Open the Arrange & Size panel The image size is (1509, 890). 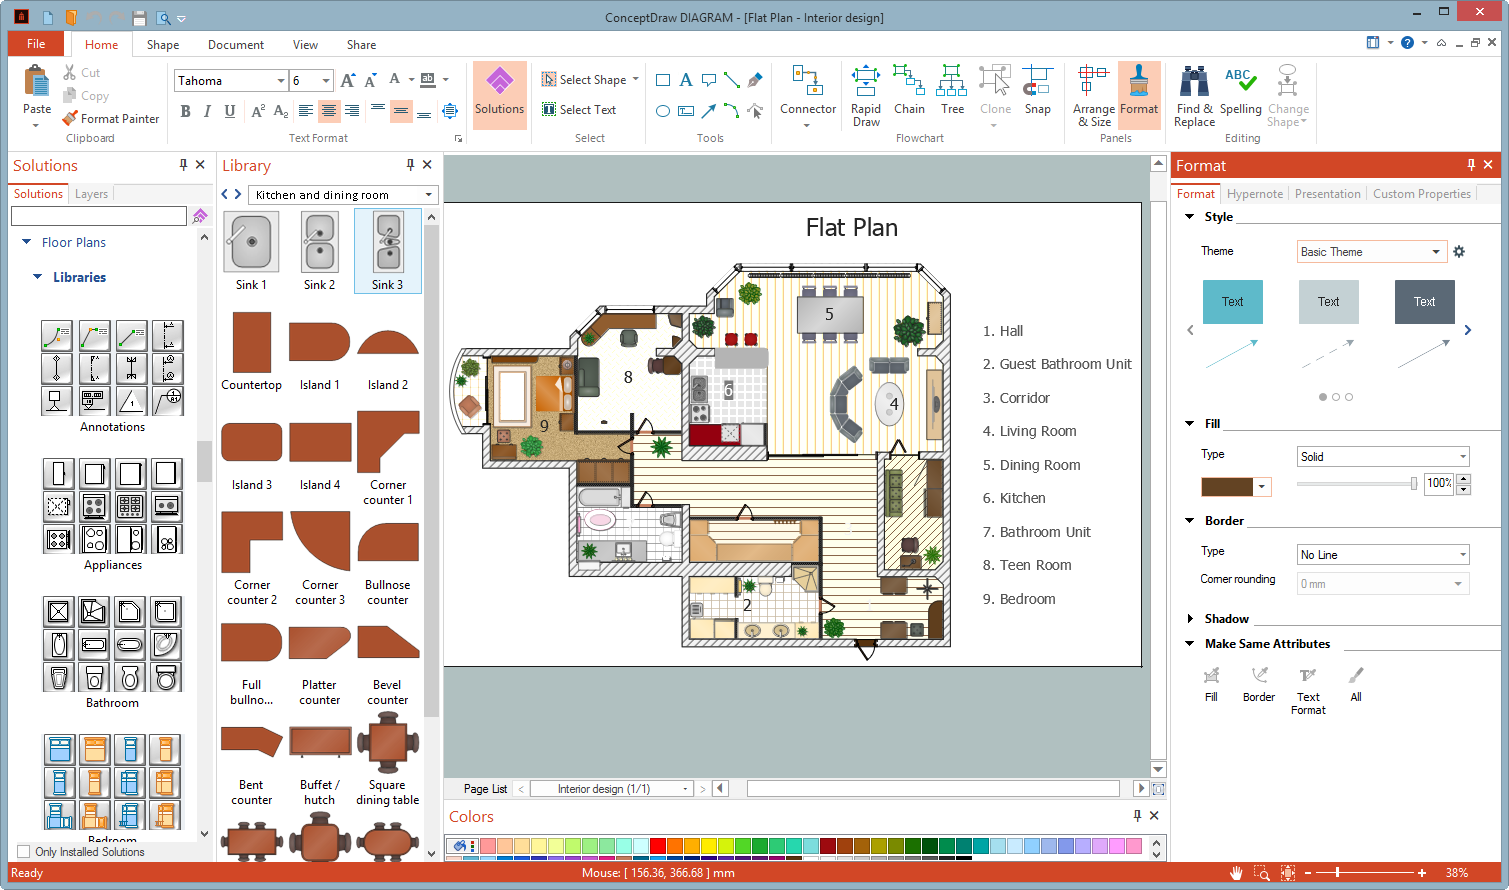tap(1093, 96)
